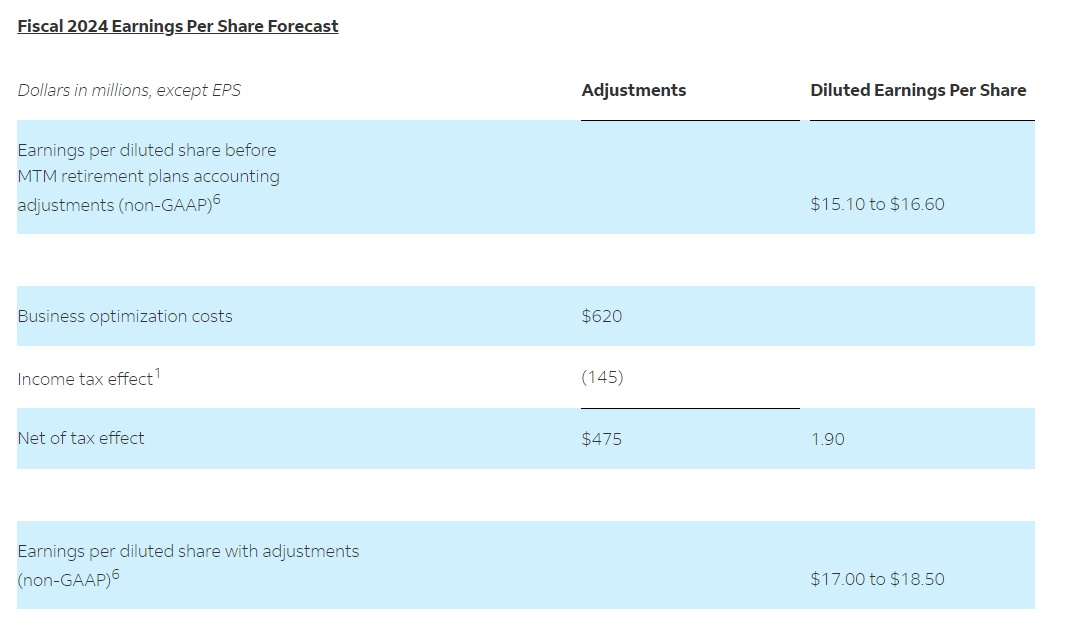Select the Business optimization costs label
This screenshot has height=630, width=1068.
pos(124,316)
